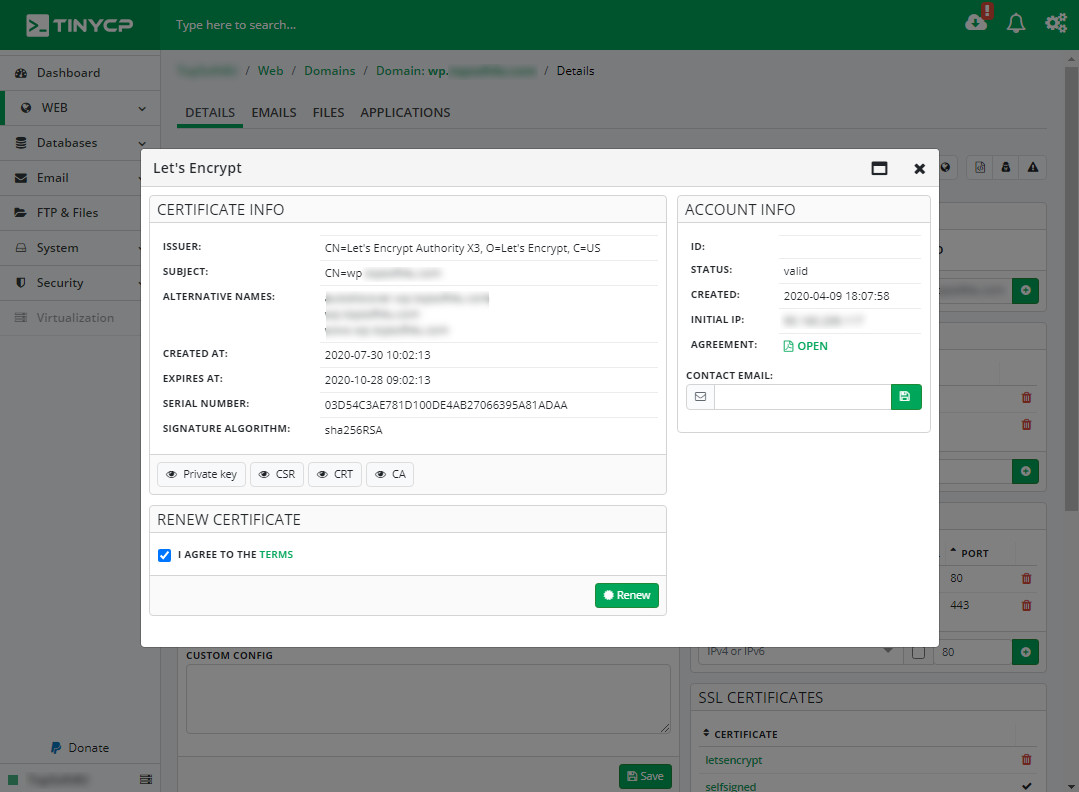Screen dimensions: 1079x792
Task: Show the CSR contents
Action: [x=277, y=474]
